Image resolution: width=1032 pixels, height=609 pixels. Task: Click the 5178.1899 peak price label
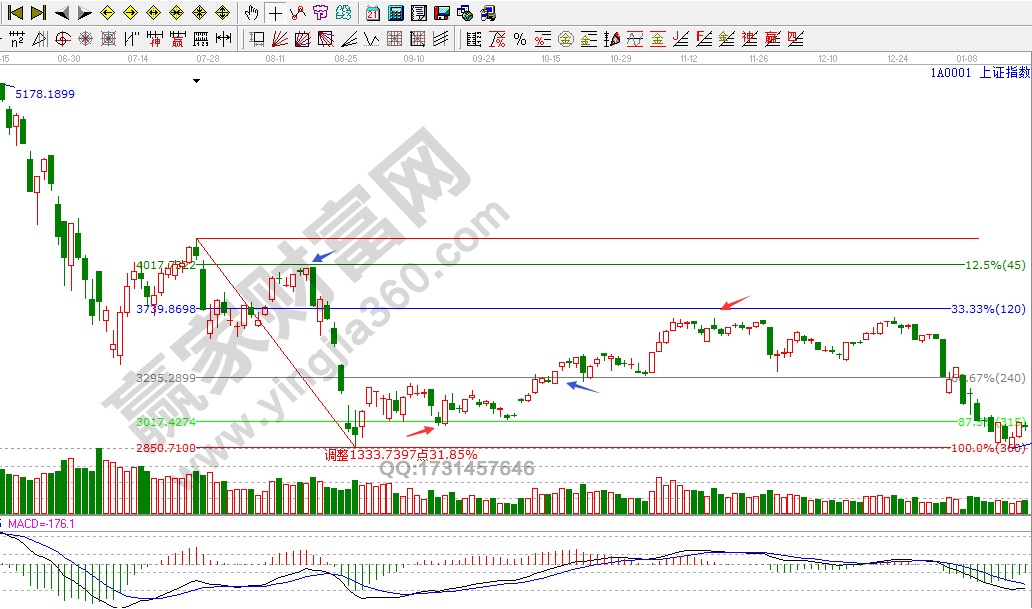tap(46, 94)
